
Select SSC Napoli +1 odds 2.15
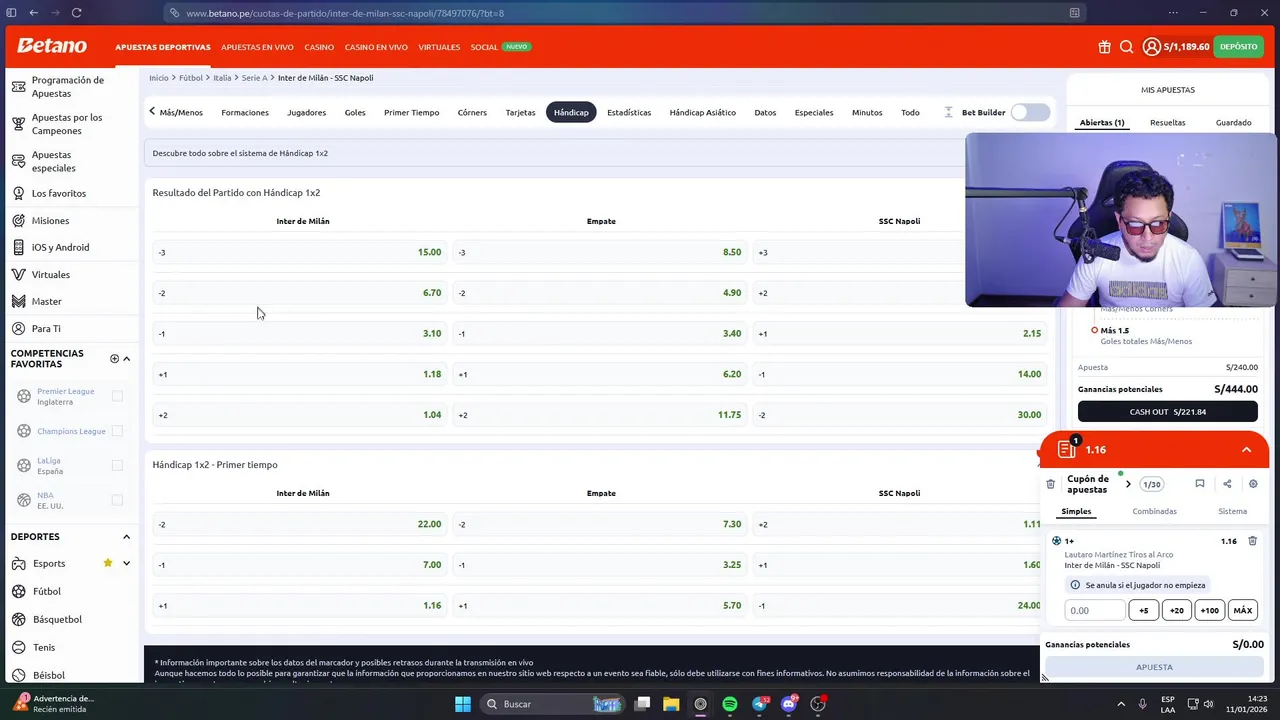pyautogui.click(x=900, y=333)
